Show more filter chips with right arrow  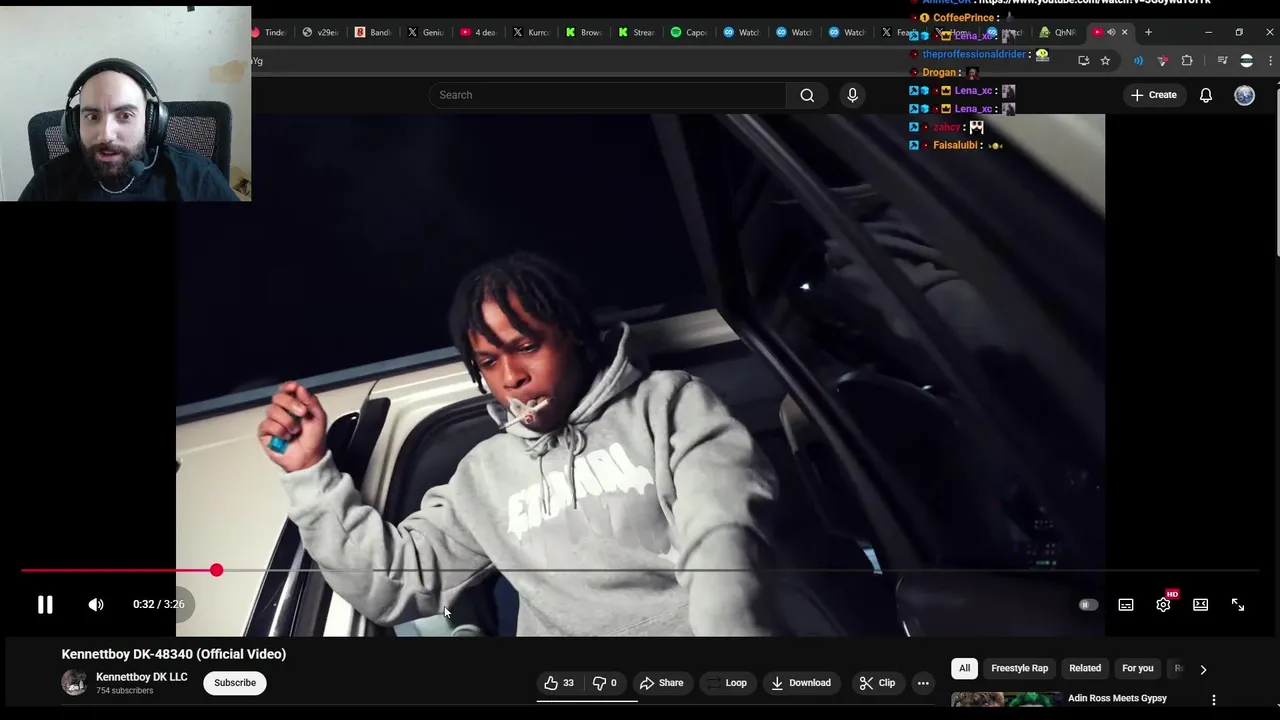pos(1203,669)
